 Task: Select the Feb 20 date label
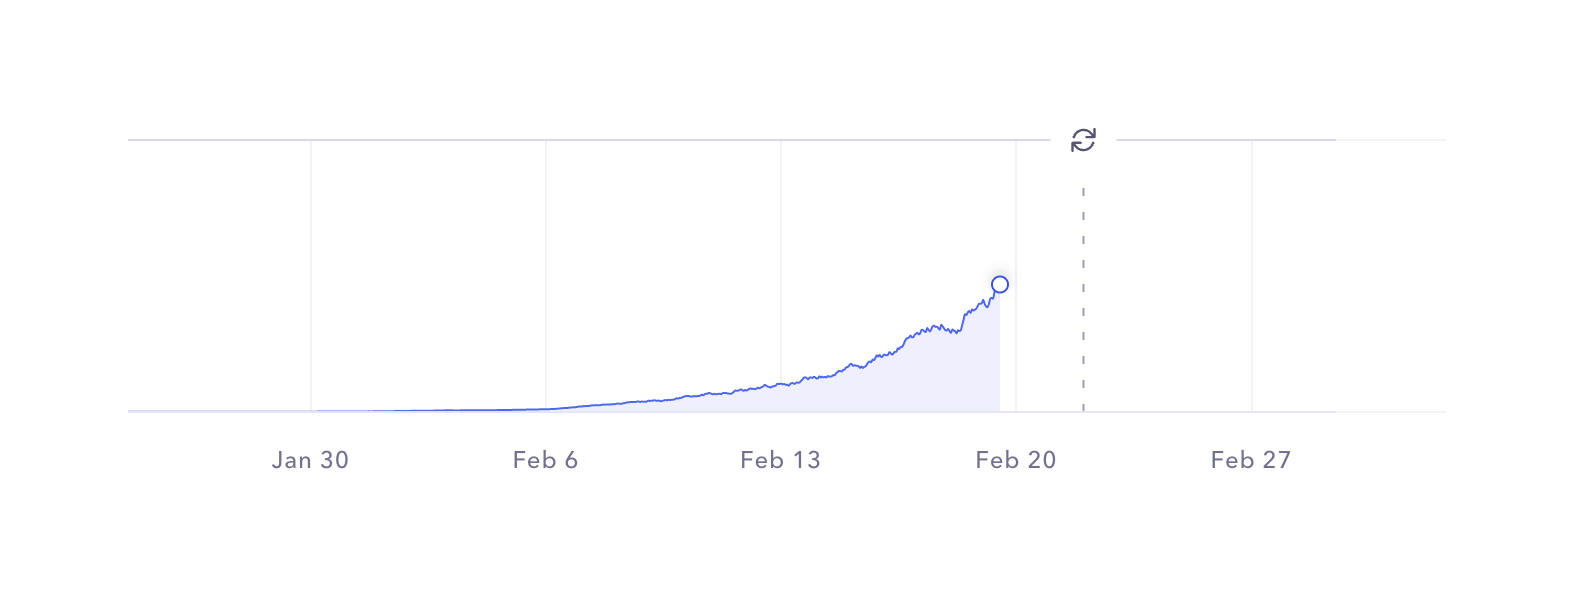pos(1015,460)
